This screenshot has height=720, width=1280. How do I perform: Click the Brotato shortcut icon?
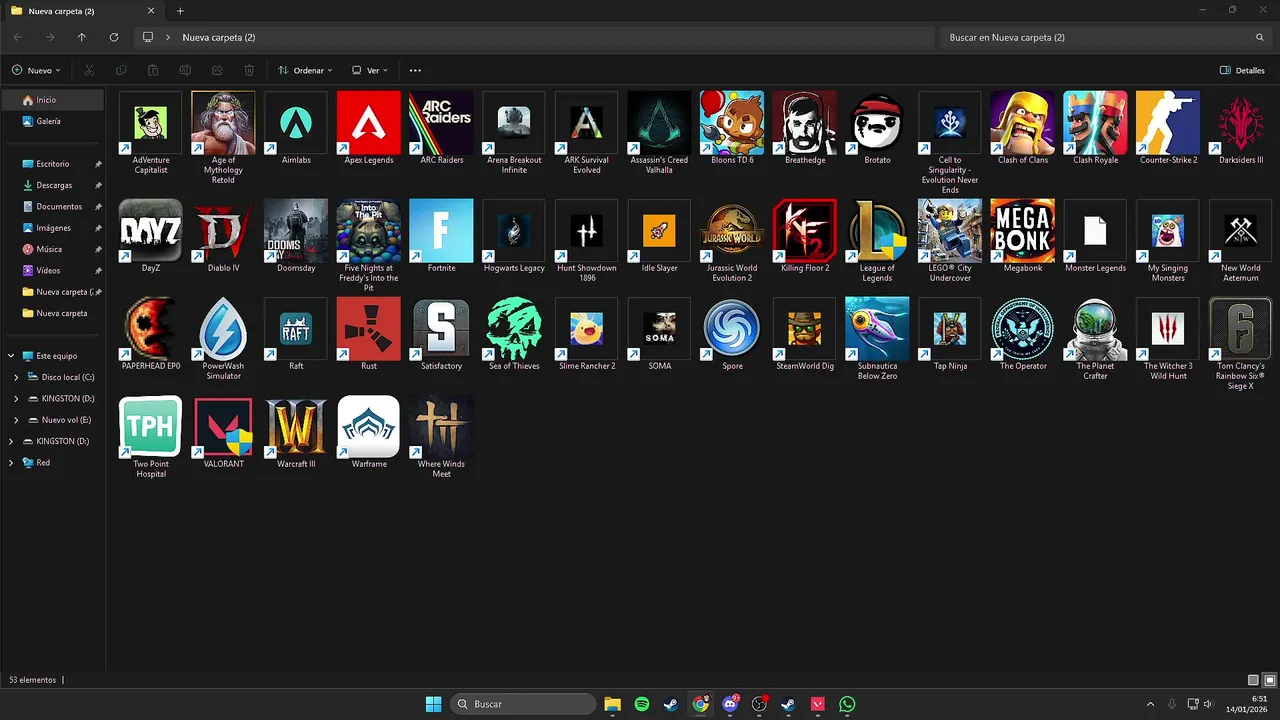pos(877,123)
